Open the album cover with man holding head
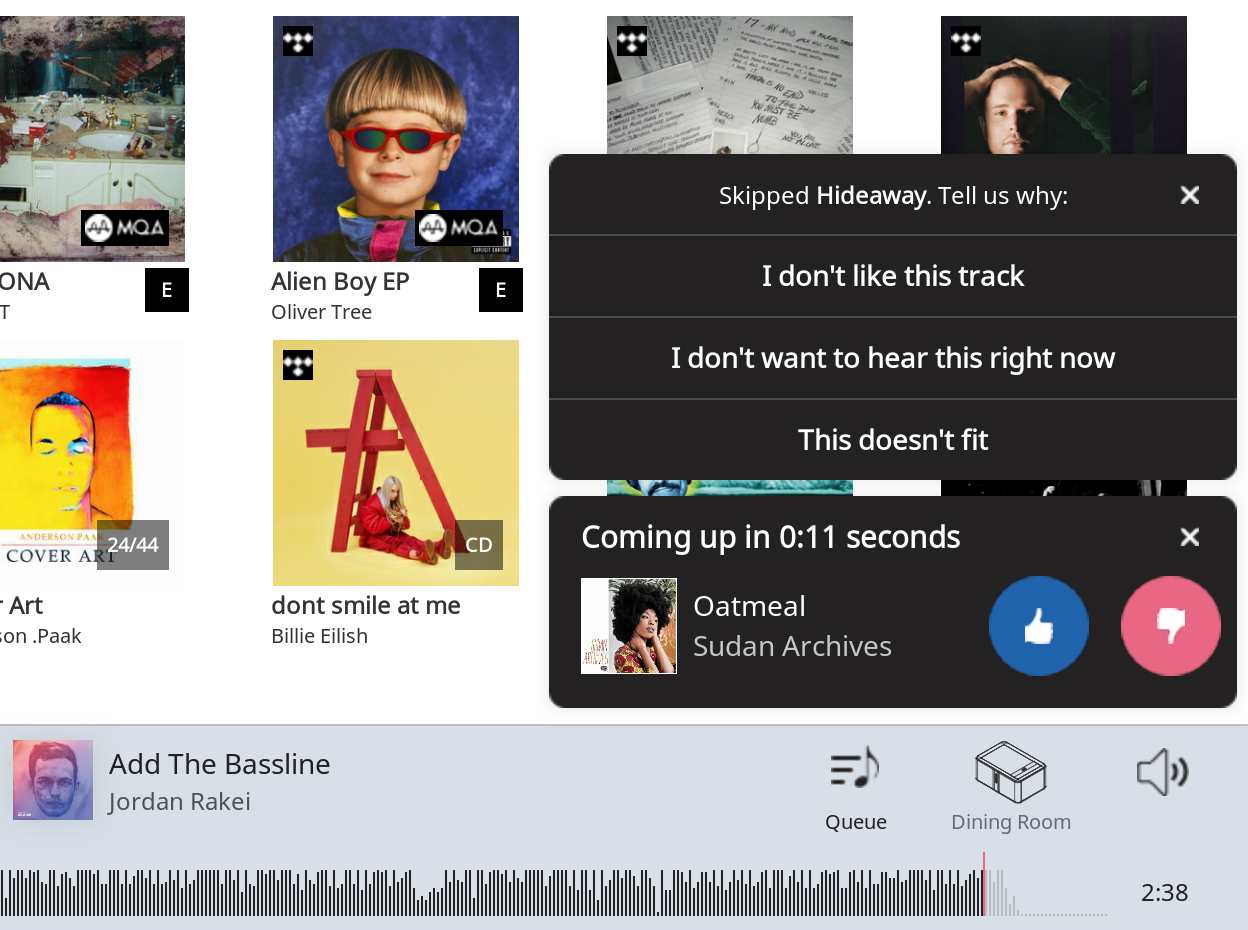Viewport: 1248px width, 930px height. (x=1064, y=85)
